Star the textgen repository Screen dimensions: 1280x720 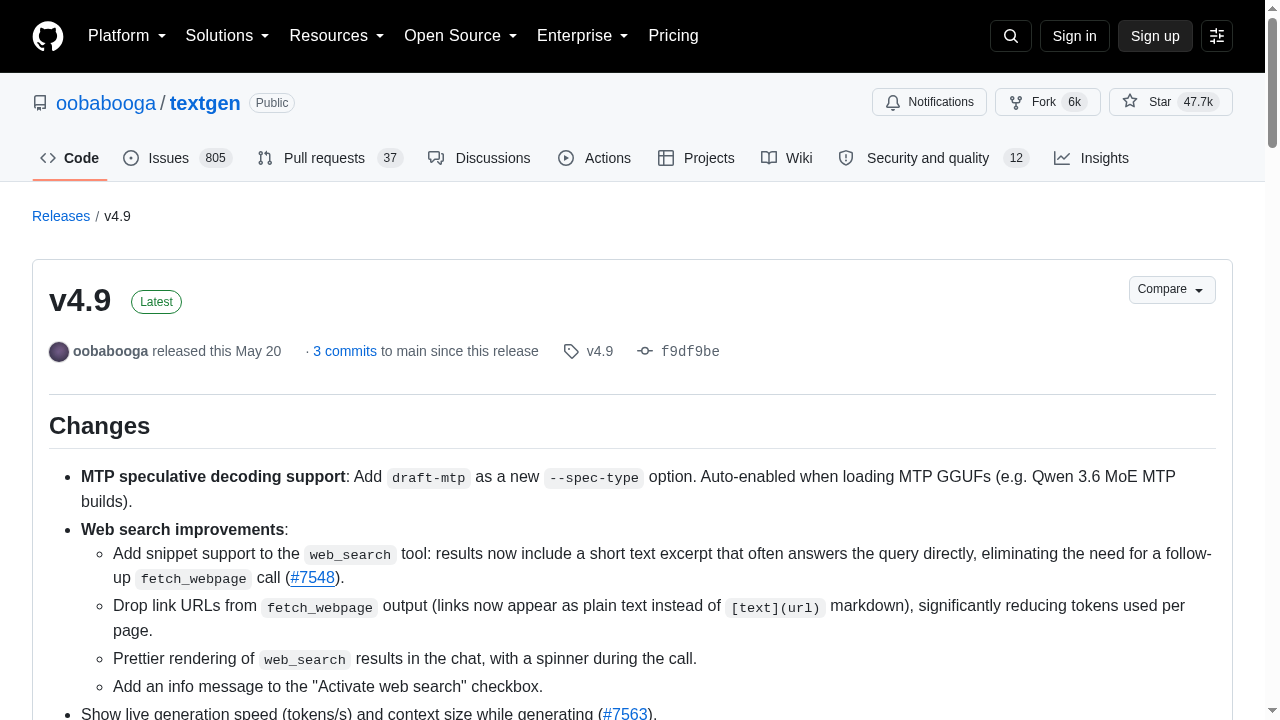click(1171, 102)
